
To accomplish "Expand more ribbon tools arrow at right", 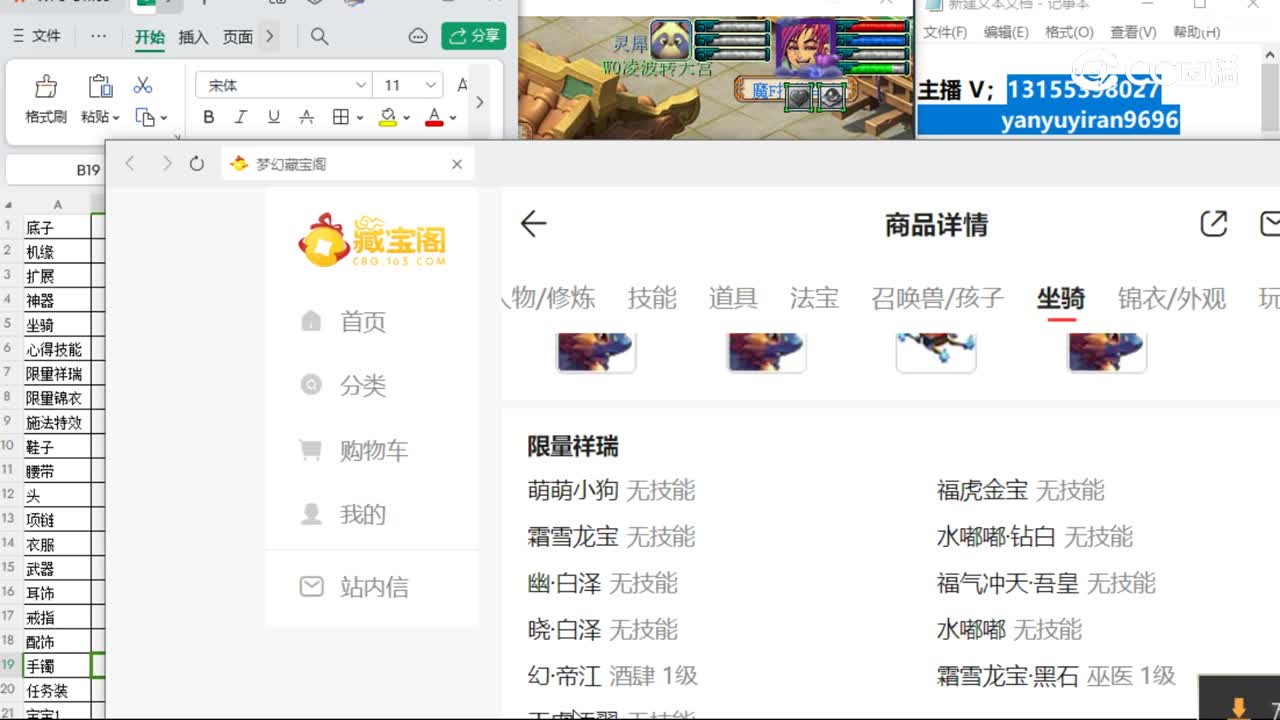I will [x=479, y=102].
